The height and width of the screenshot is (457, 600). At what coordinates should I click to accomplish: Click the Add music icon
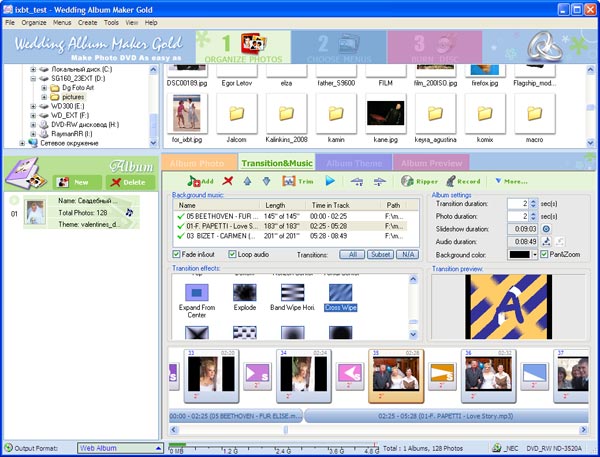pos(200,181)
